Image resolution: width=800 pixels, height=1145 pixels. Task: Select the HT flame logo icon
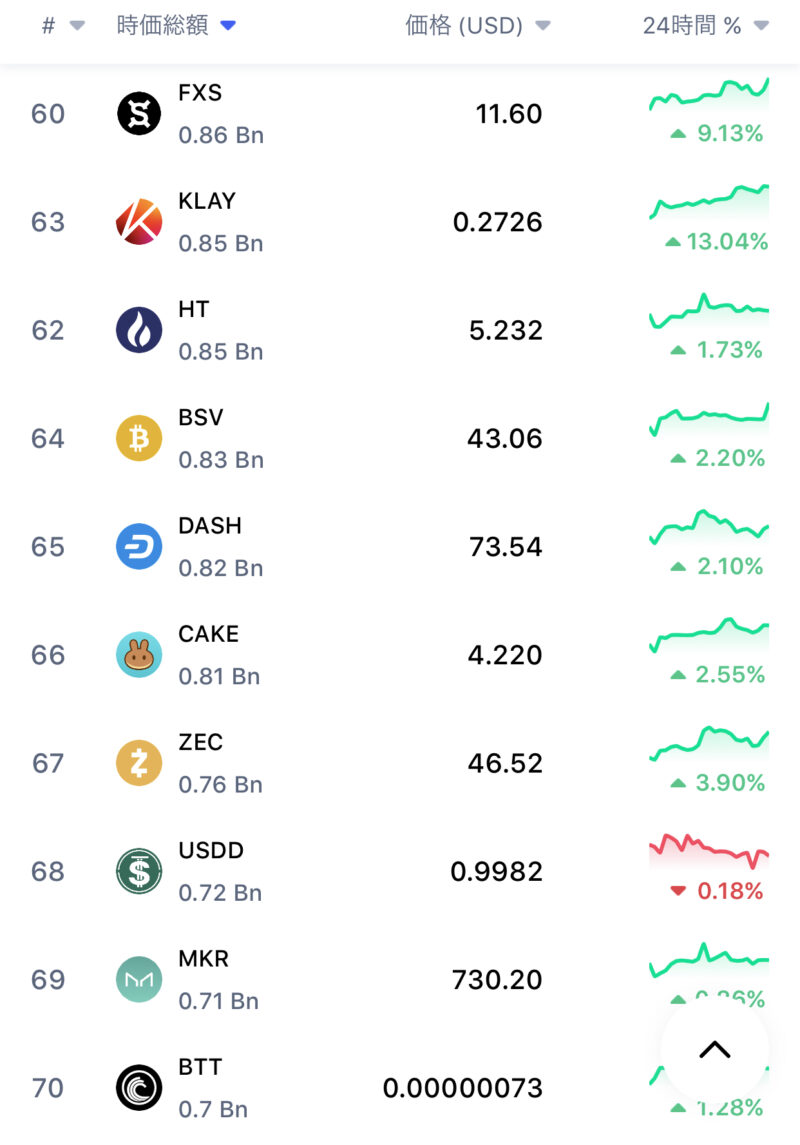(139, 330)
